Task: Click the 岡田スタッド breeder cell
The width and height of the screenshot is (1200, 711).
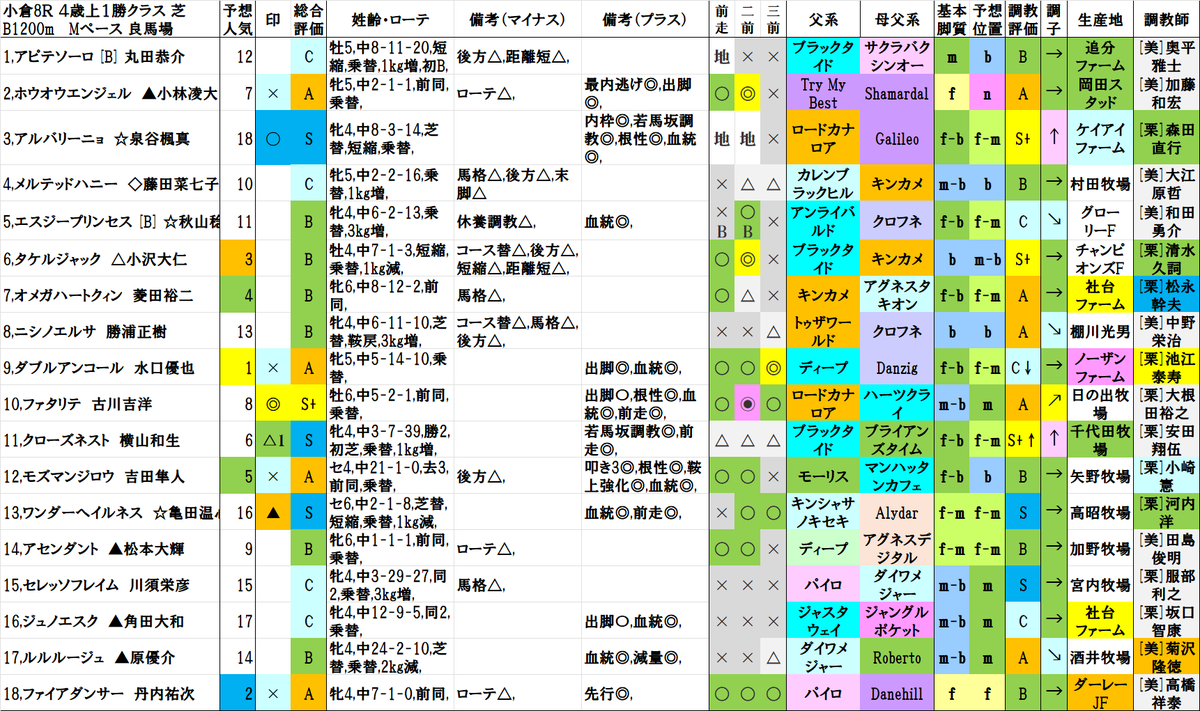Action: coord(1099,93)
